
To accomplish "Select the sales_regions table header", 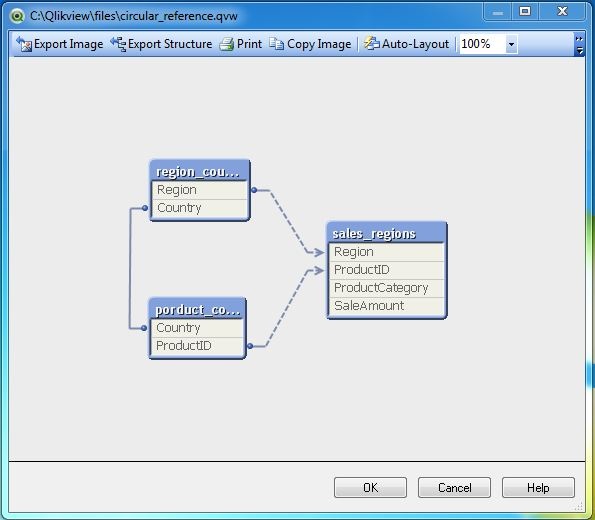I will click(x=387, y=233).
